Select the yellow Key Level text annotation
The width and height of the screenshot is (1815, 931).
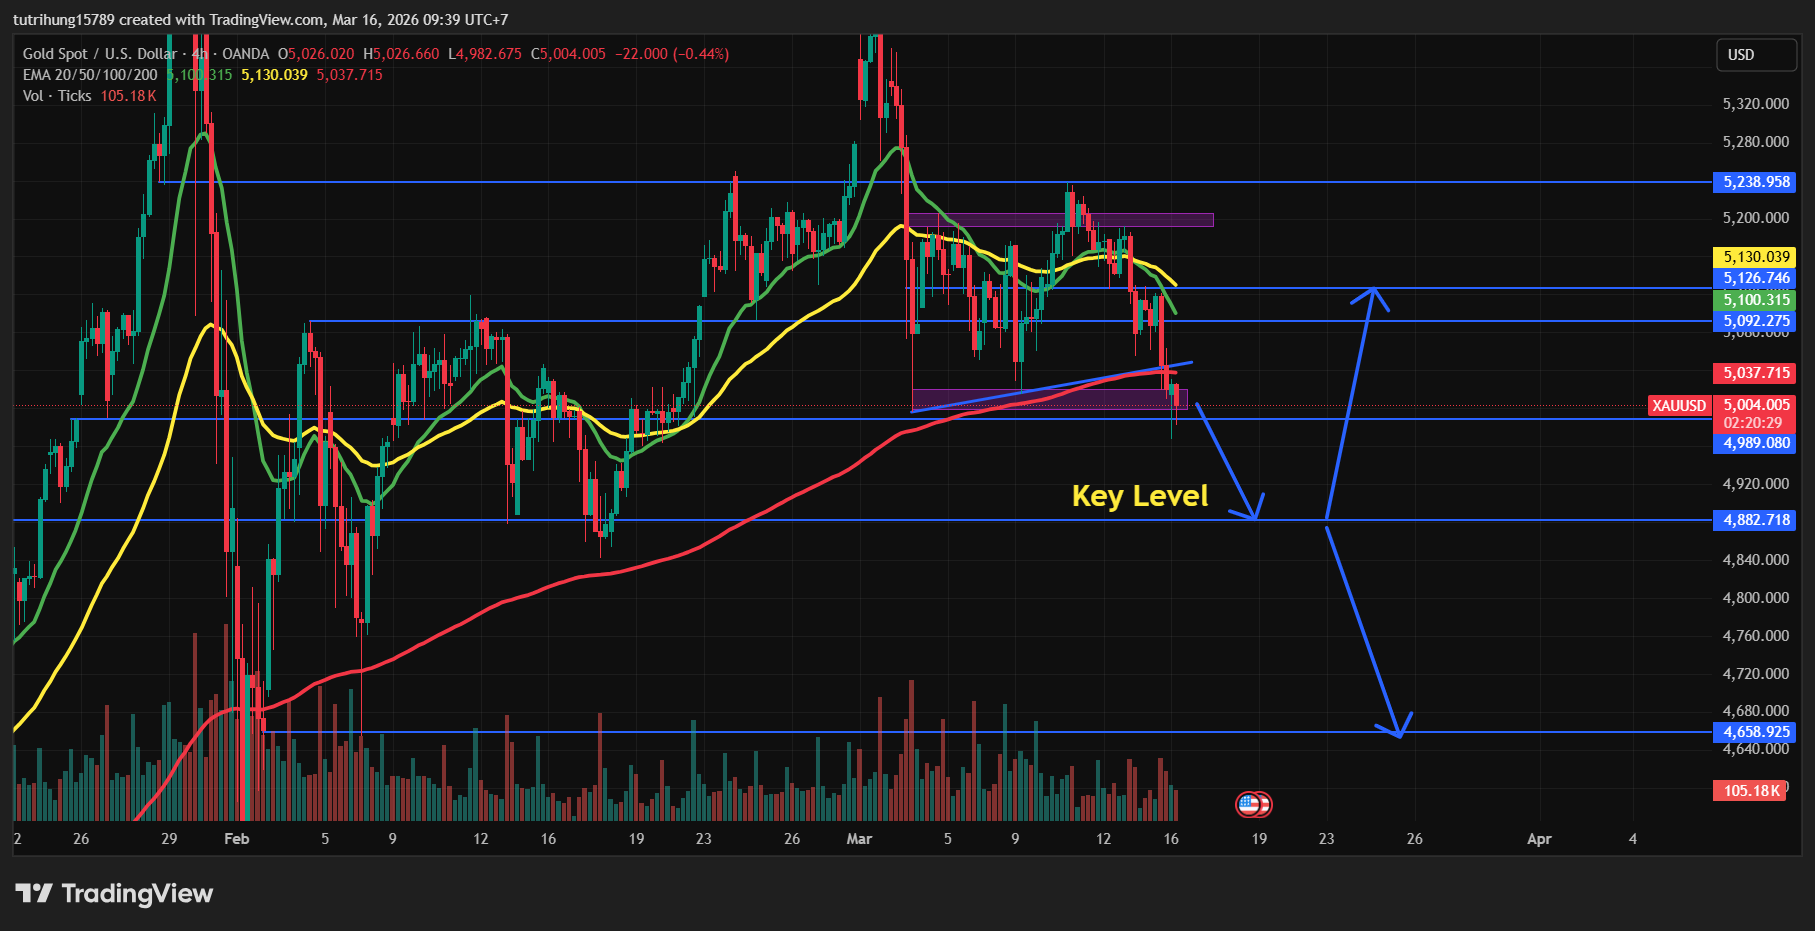pyautogui.click(x=1139, y=496)
